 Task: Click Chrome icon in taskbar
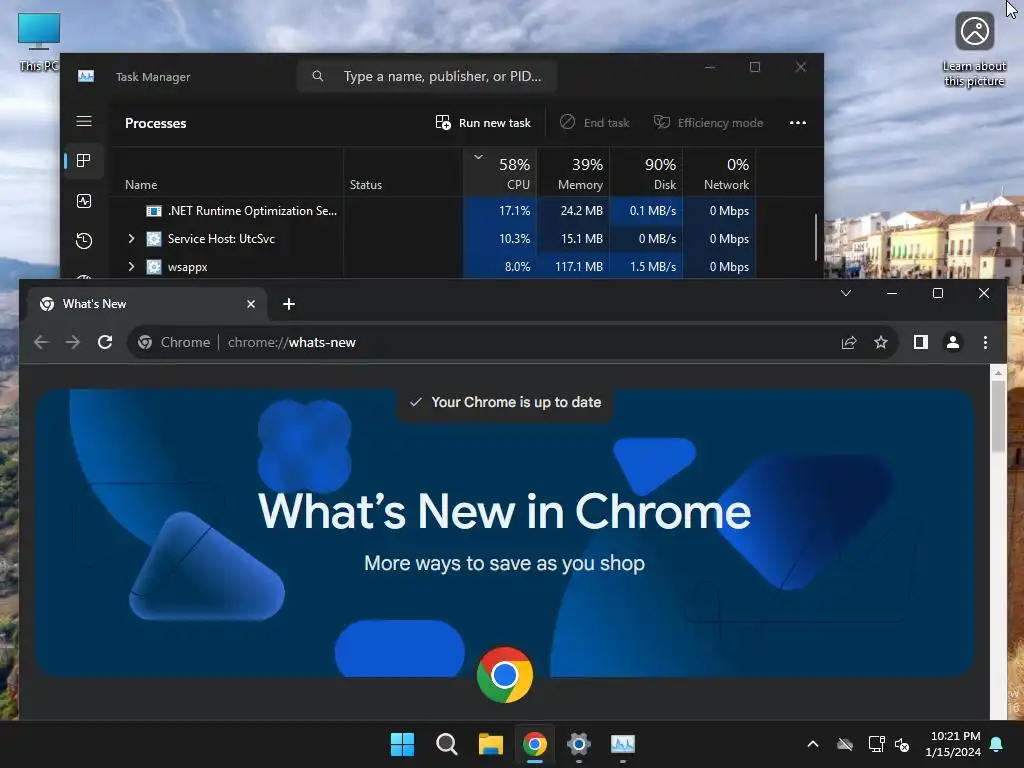[x=535, y=744]
